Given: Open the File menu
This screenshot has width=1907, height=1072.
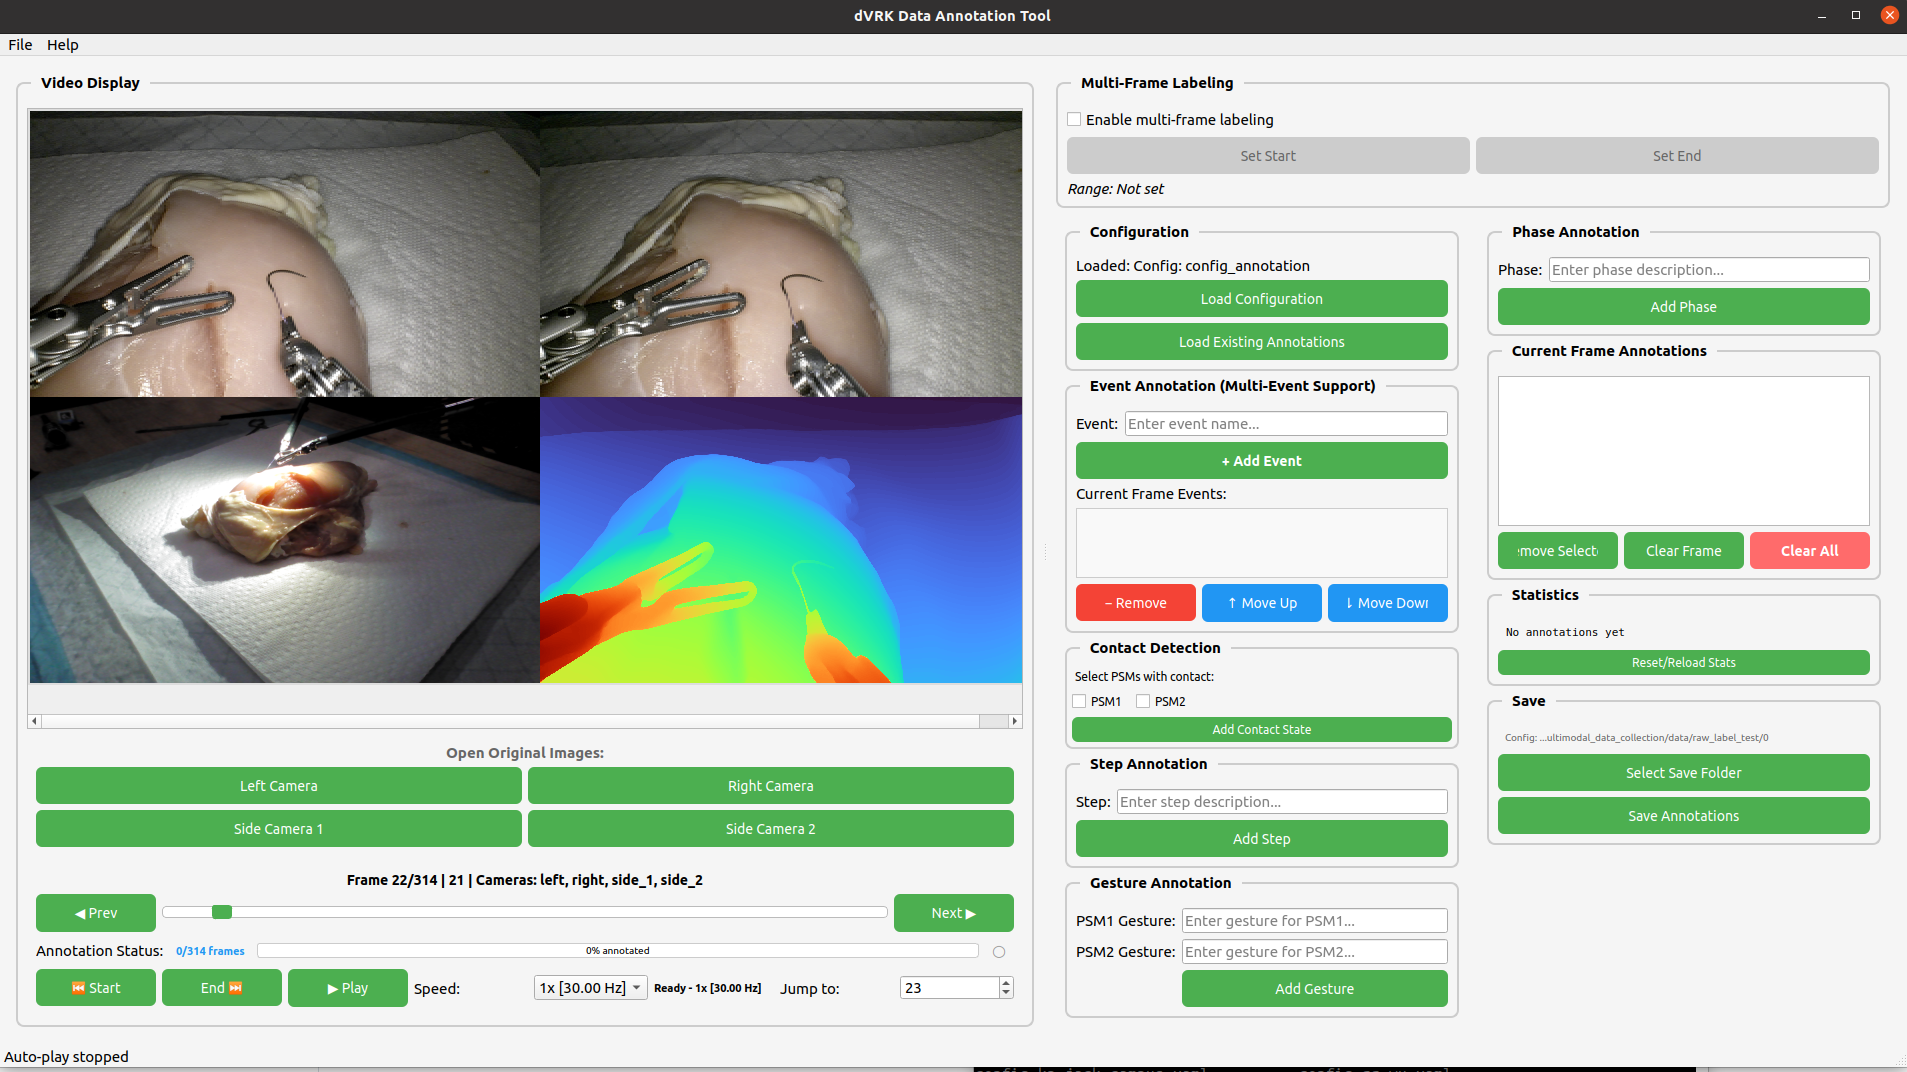Looking at the screenshot, I should (x=19, y=44).
